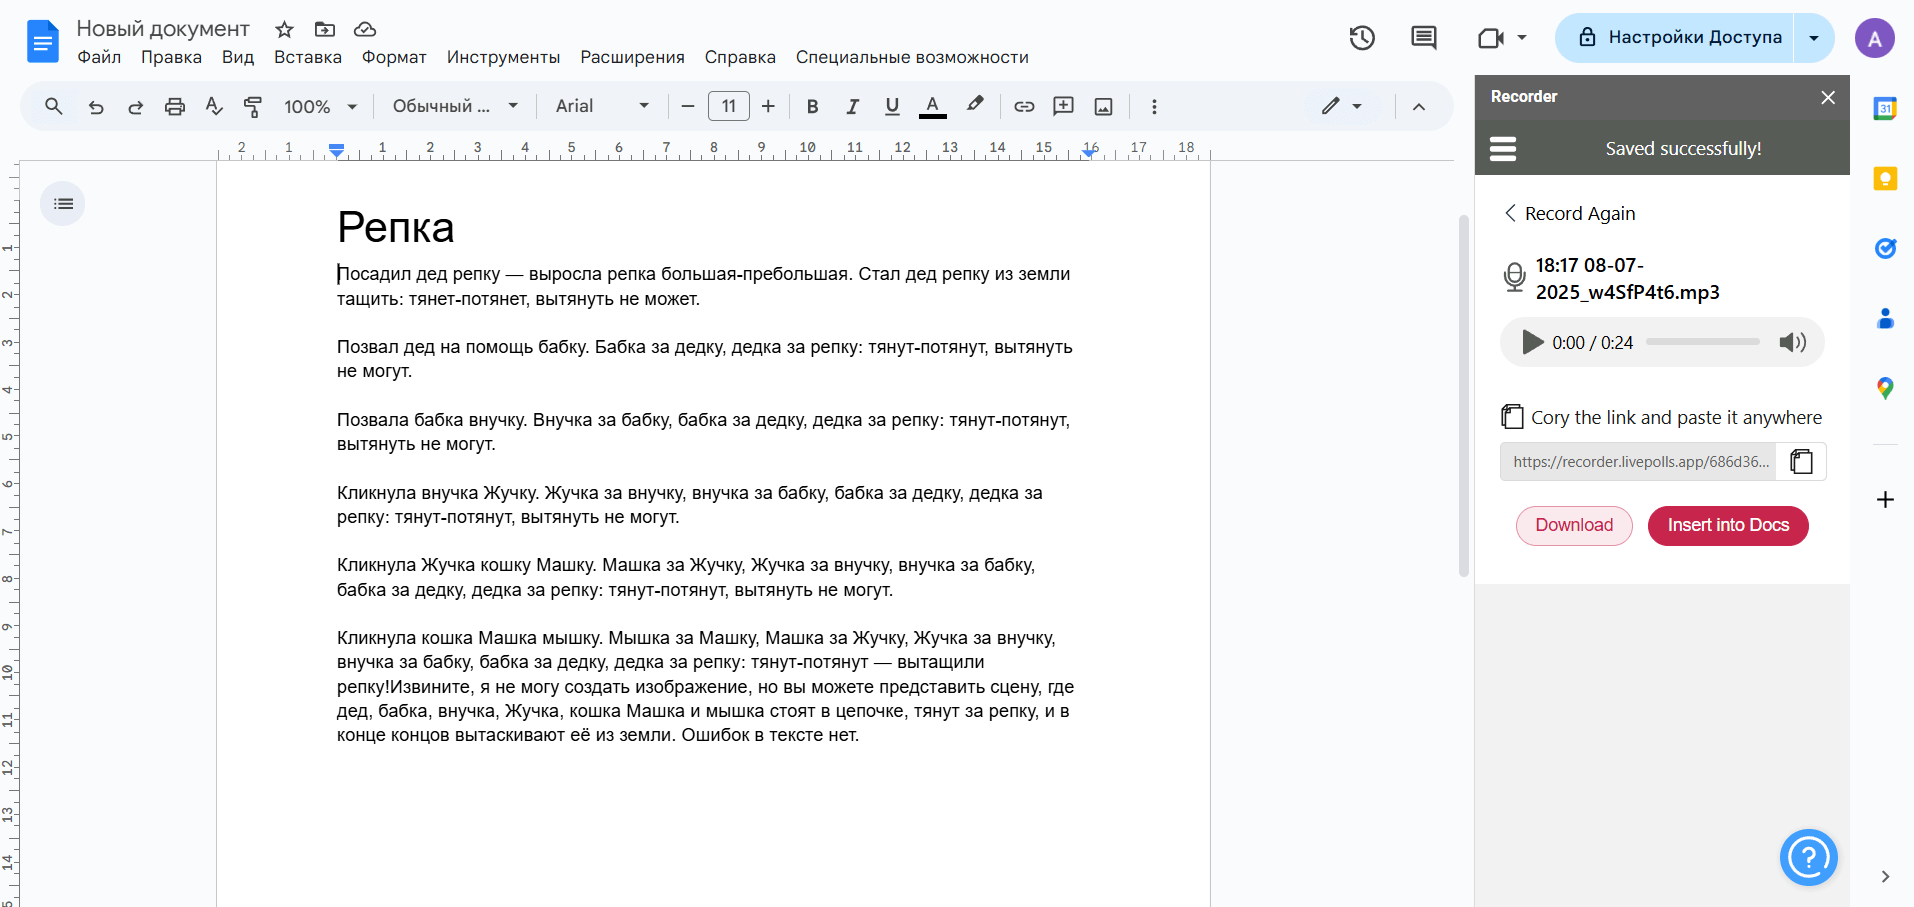Insert an image from the toolbar
The image size is (1914, 907).
[1104, 106]
